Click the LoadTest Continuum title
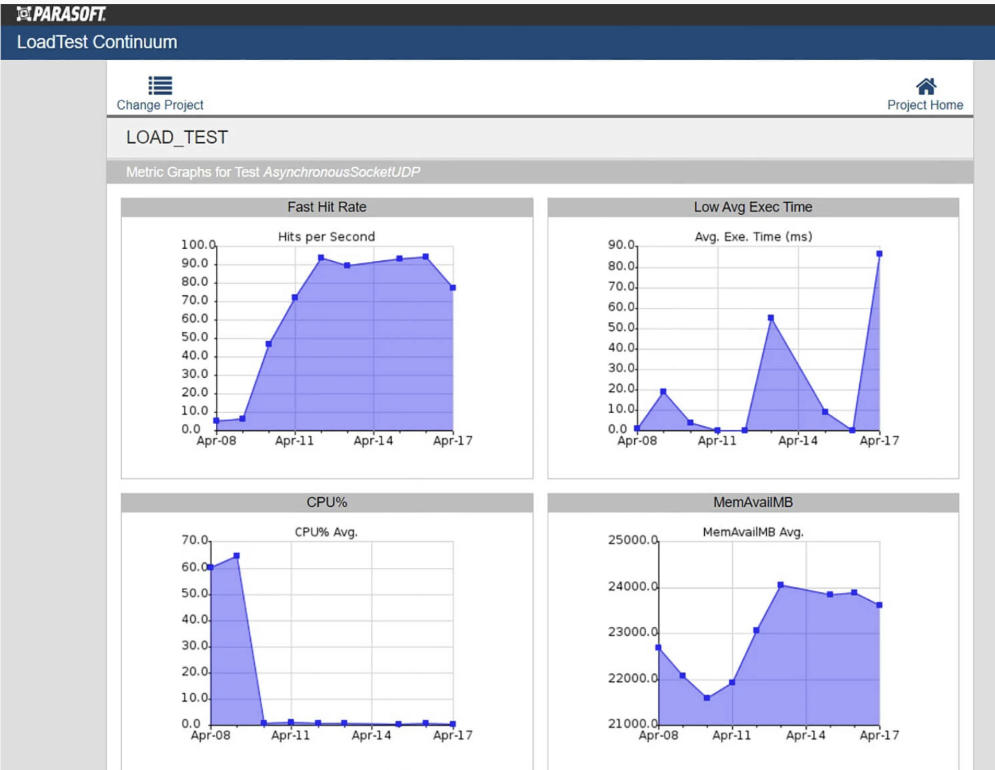This screenshot has height=770, width=995. pyautogui.click(x=97, y=42)
